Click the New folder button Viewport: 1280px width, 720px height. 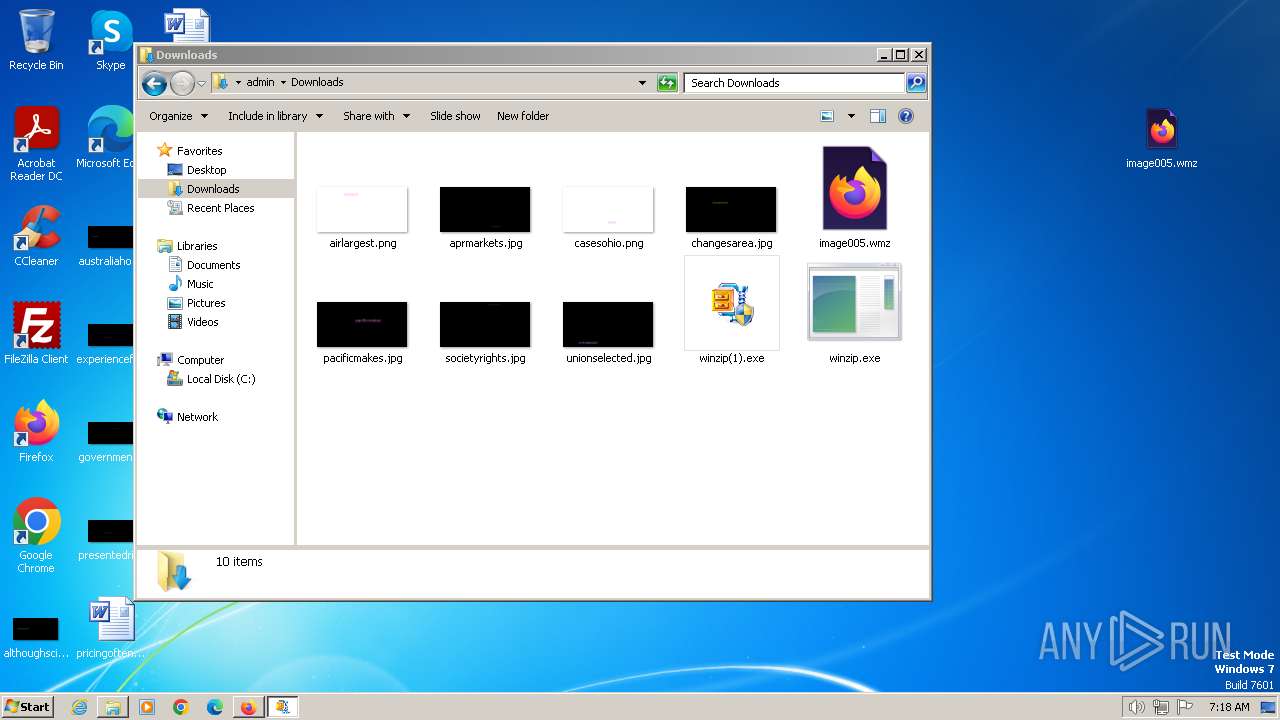click(523, 116)
